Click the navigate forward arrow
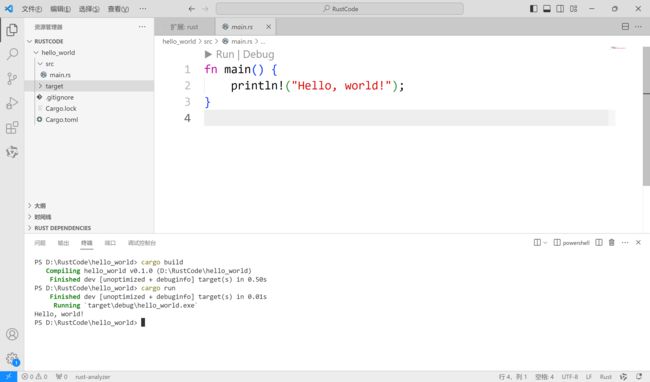 (x=205, y=9)
